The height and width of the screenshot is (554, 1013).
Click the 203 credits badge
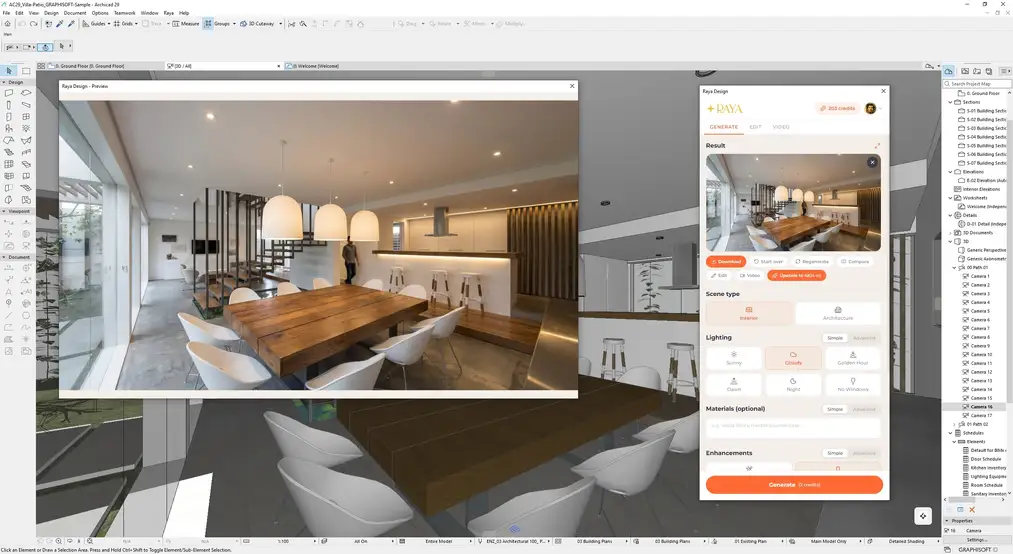coord(837,108)
